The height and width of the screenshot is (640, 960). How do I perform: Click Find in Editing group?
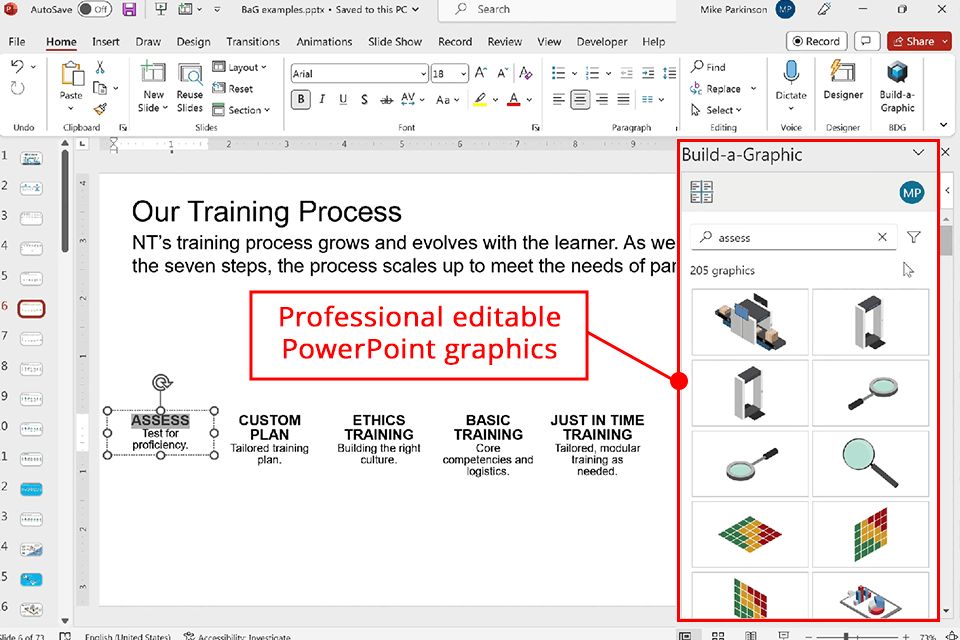tap(708, 67)
